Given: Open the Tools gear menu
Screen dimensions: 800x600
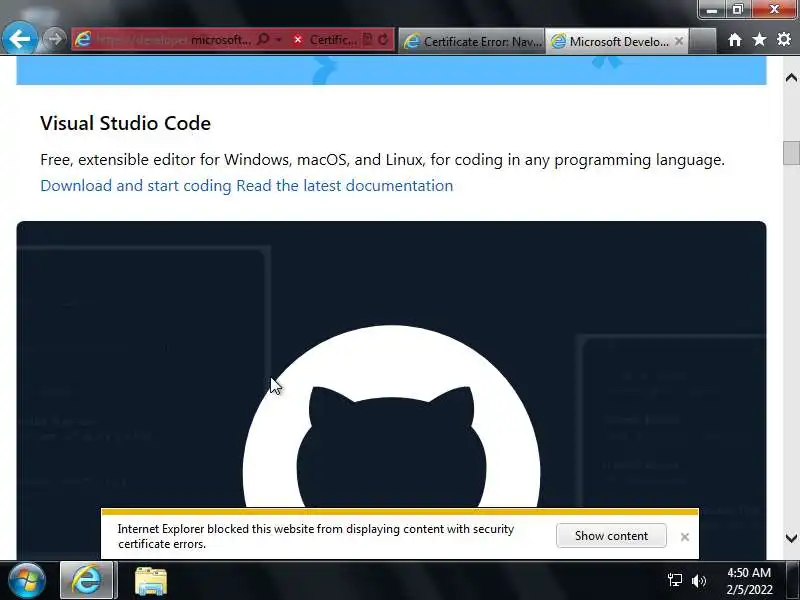Looking at the screenshot, I should pyautogui.click(x=784, y=39).
